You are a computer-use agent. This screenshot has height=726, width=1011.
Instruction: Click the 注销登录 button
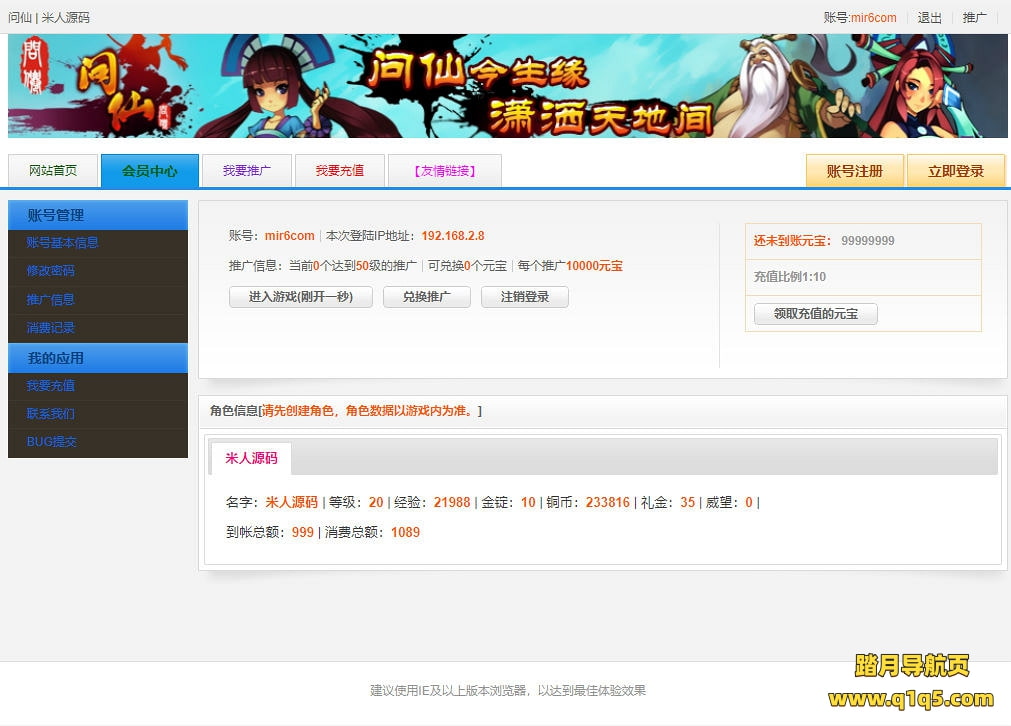click(524, 297)
